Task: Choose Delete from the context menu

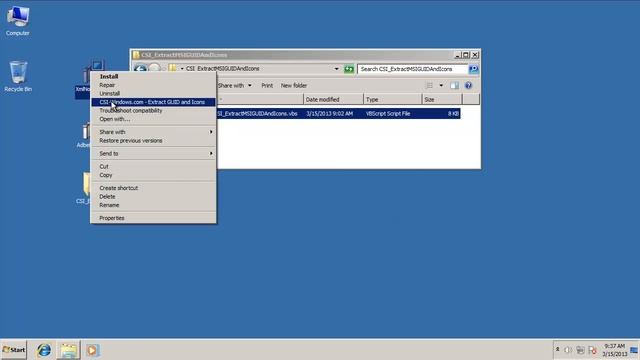Action: 153,197
